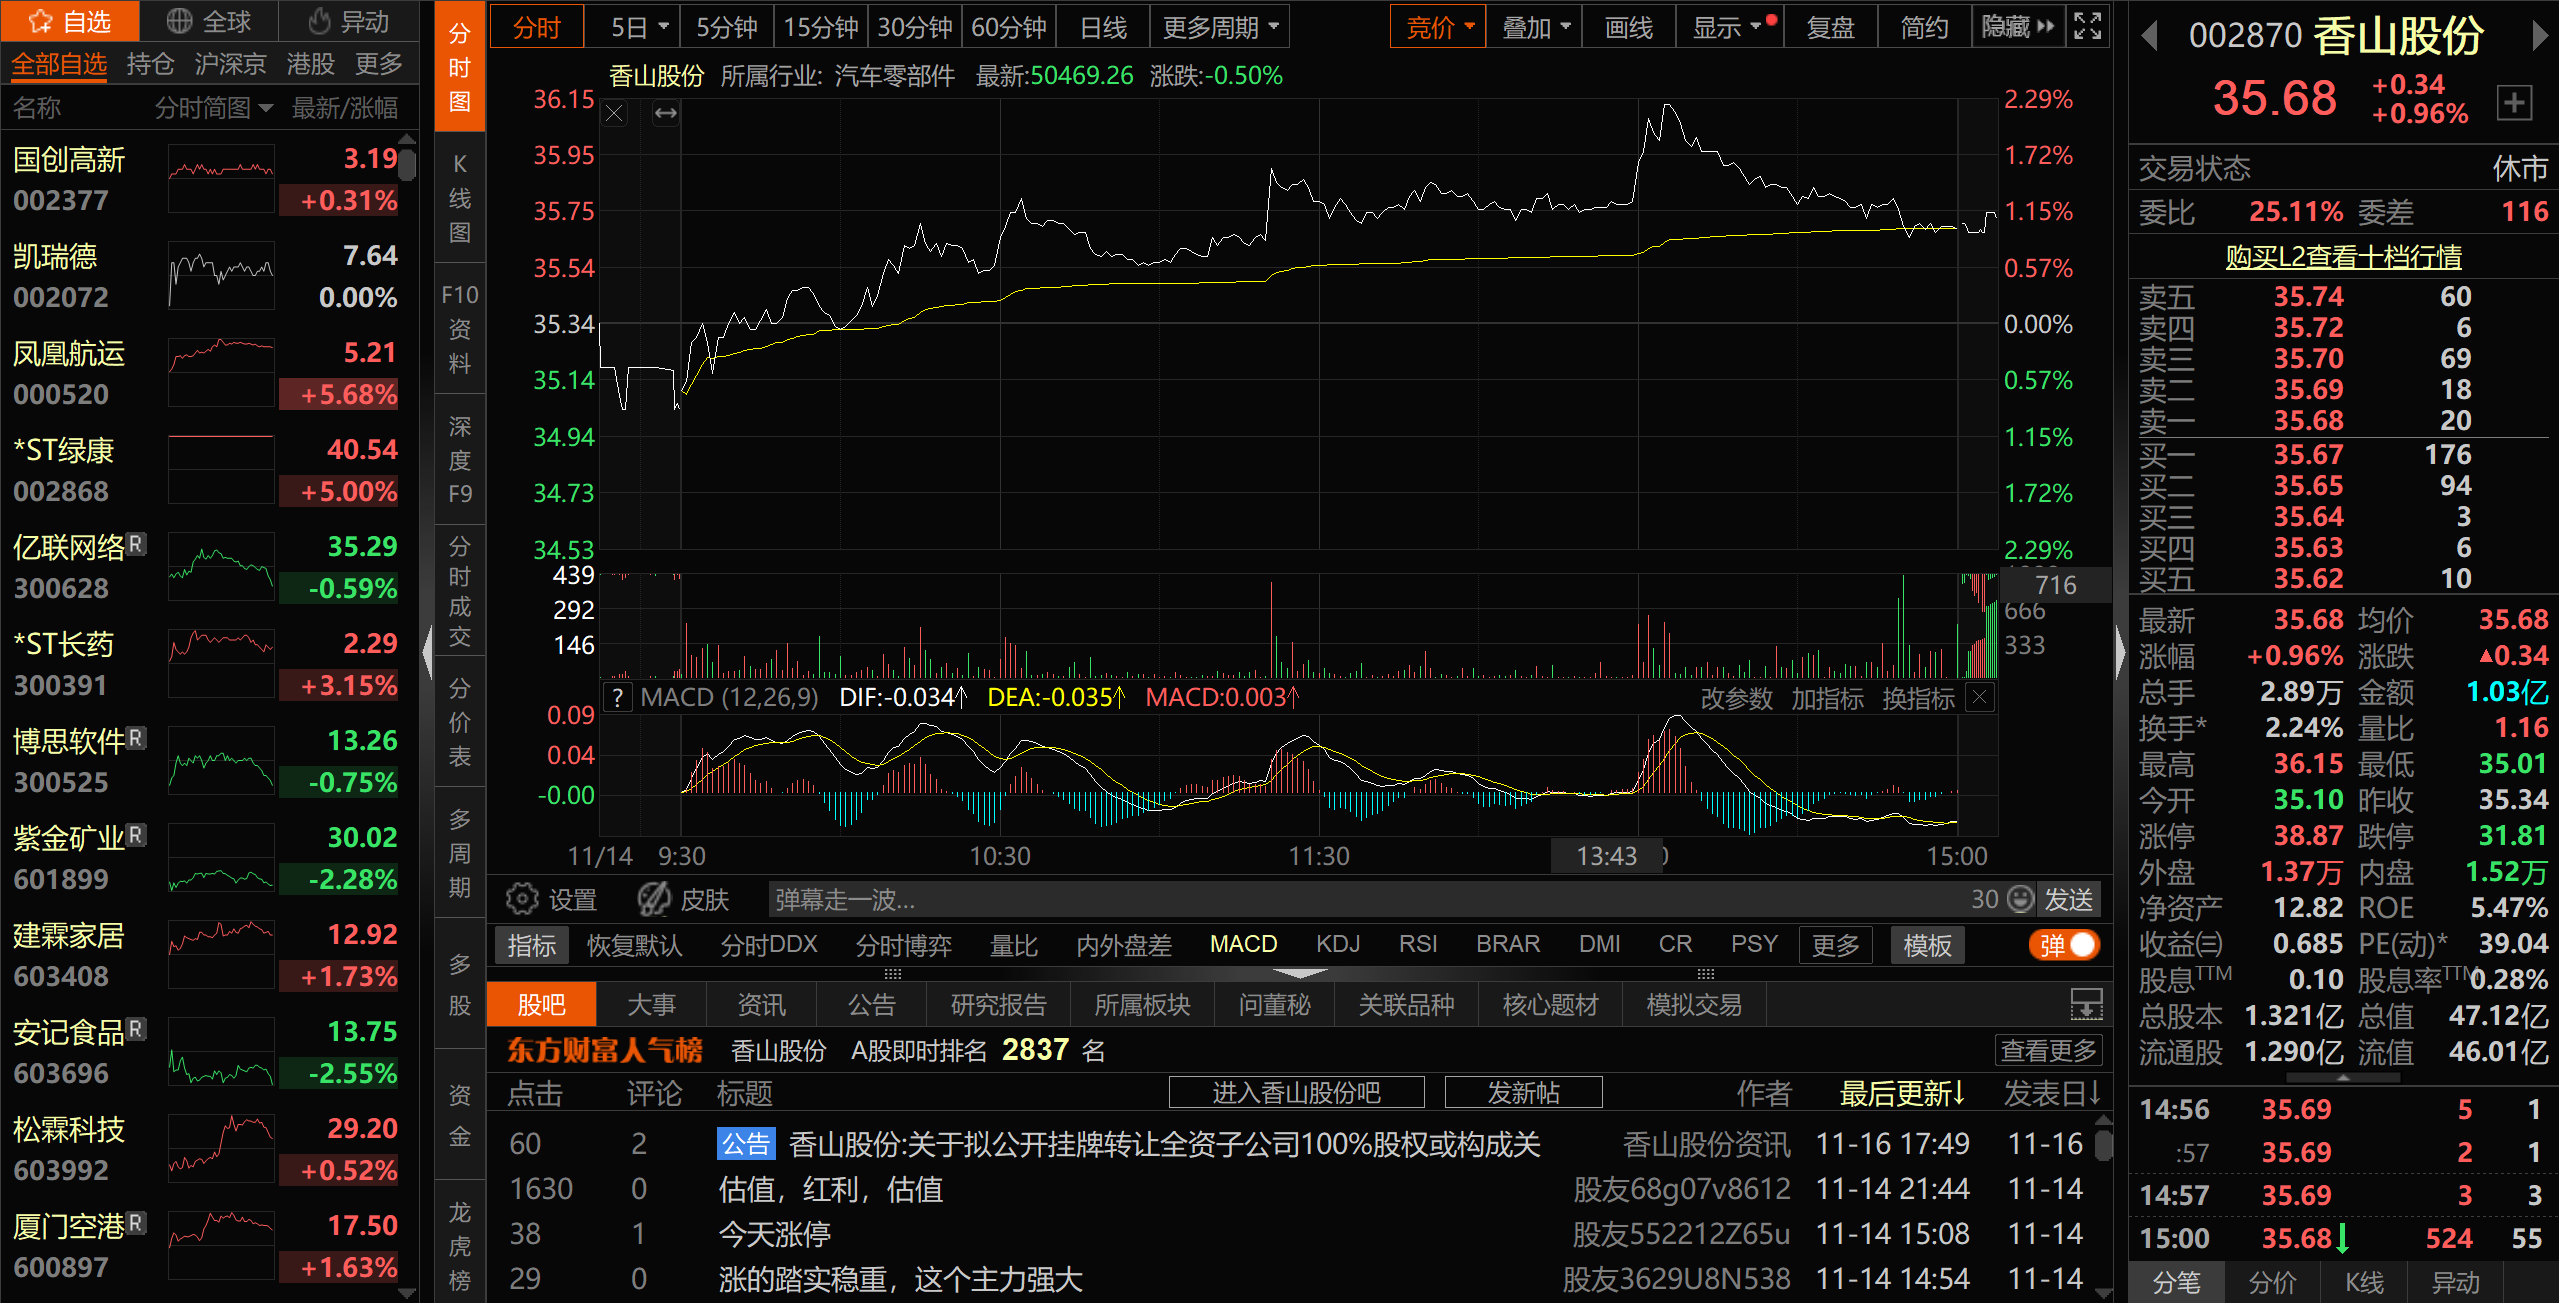Viewport: 2559px width, 1303px height.
Task: Close the MACD indicator panel
Action: click(x=1979, y=697)
